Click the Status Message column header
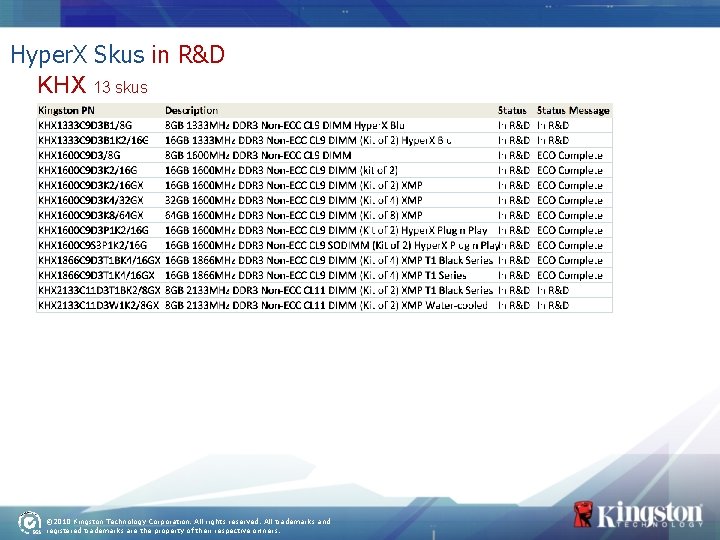Screen dimensions: 720x540 [573, 111]
